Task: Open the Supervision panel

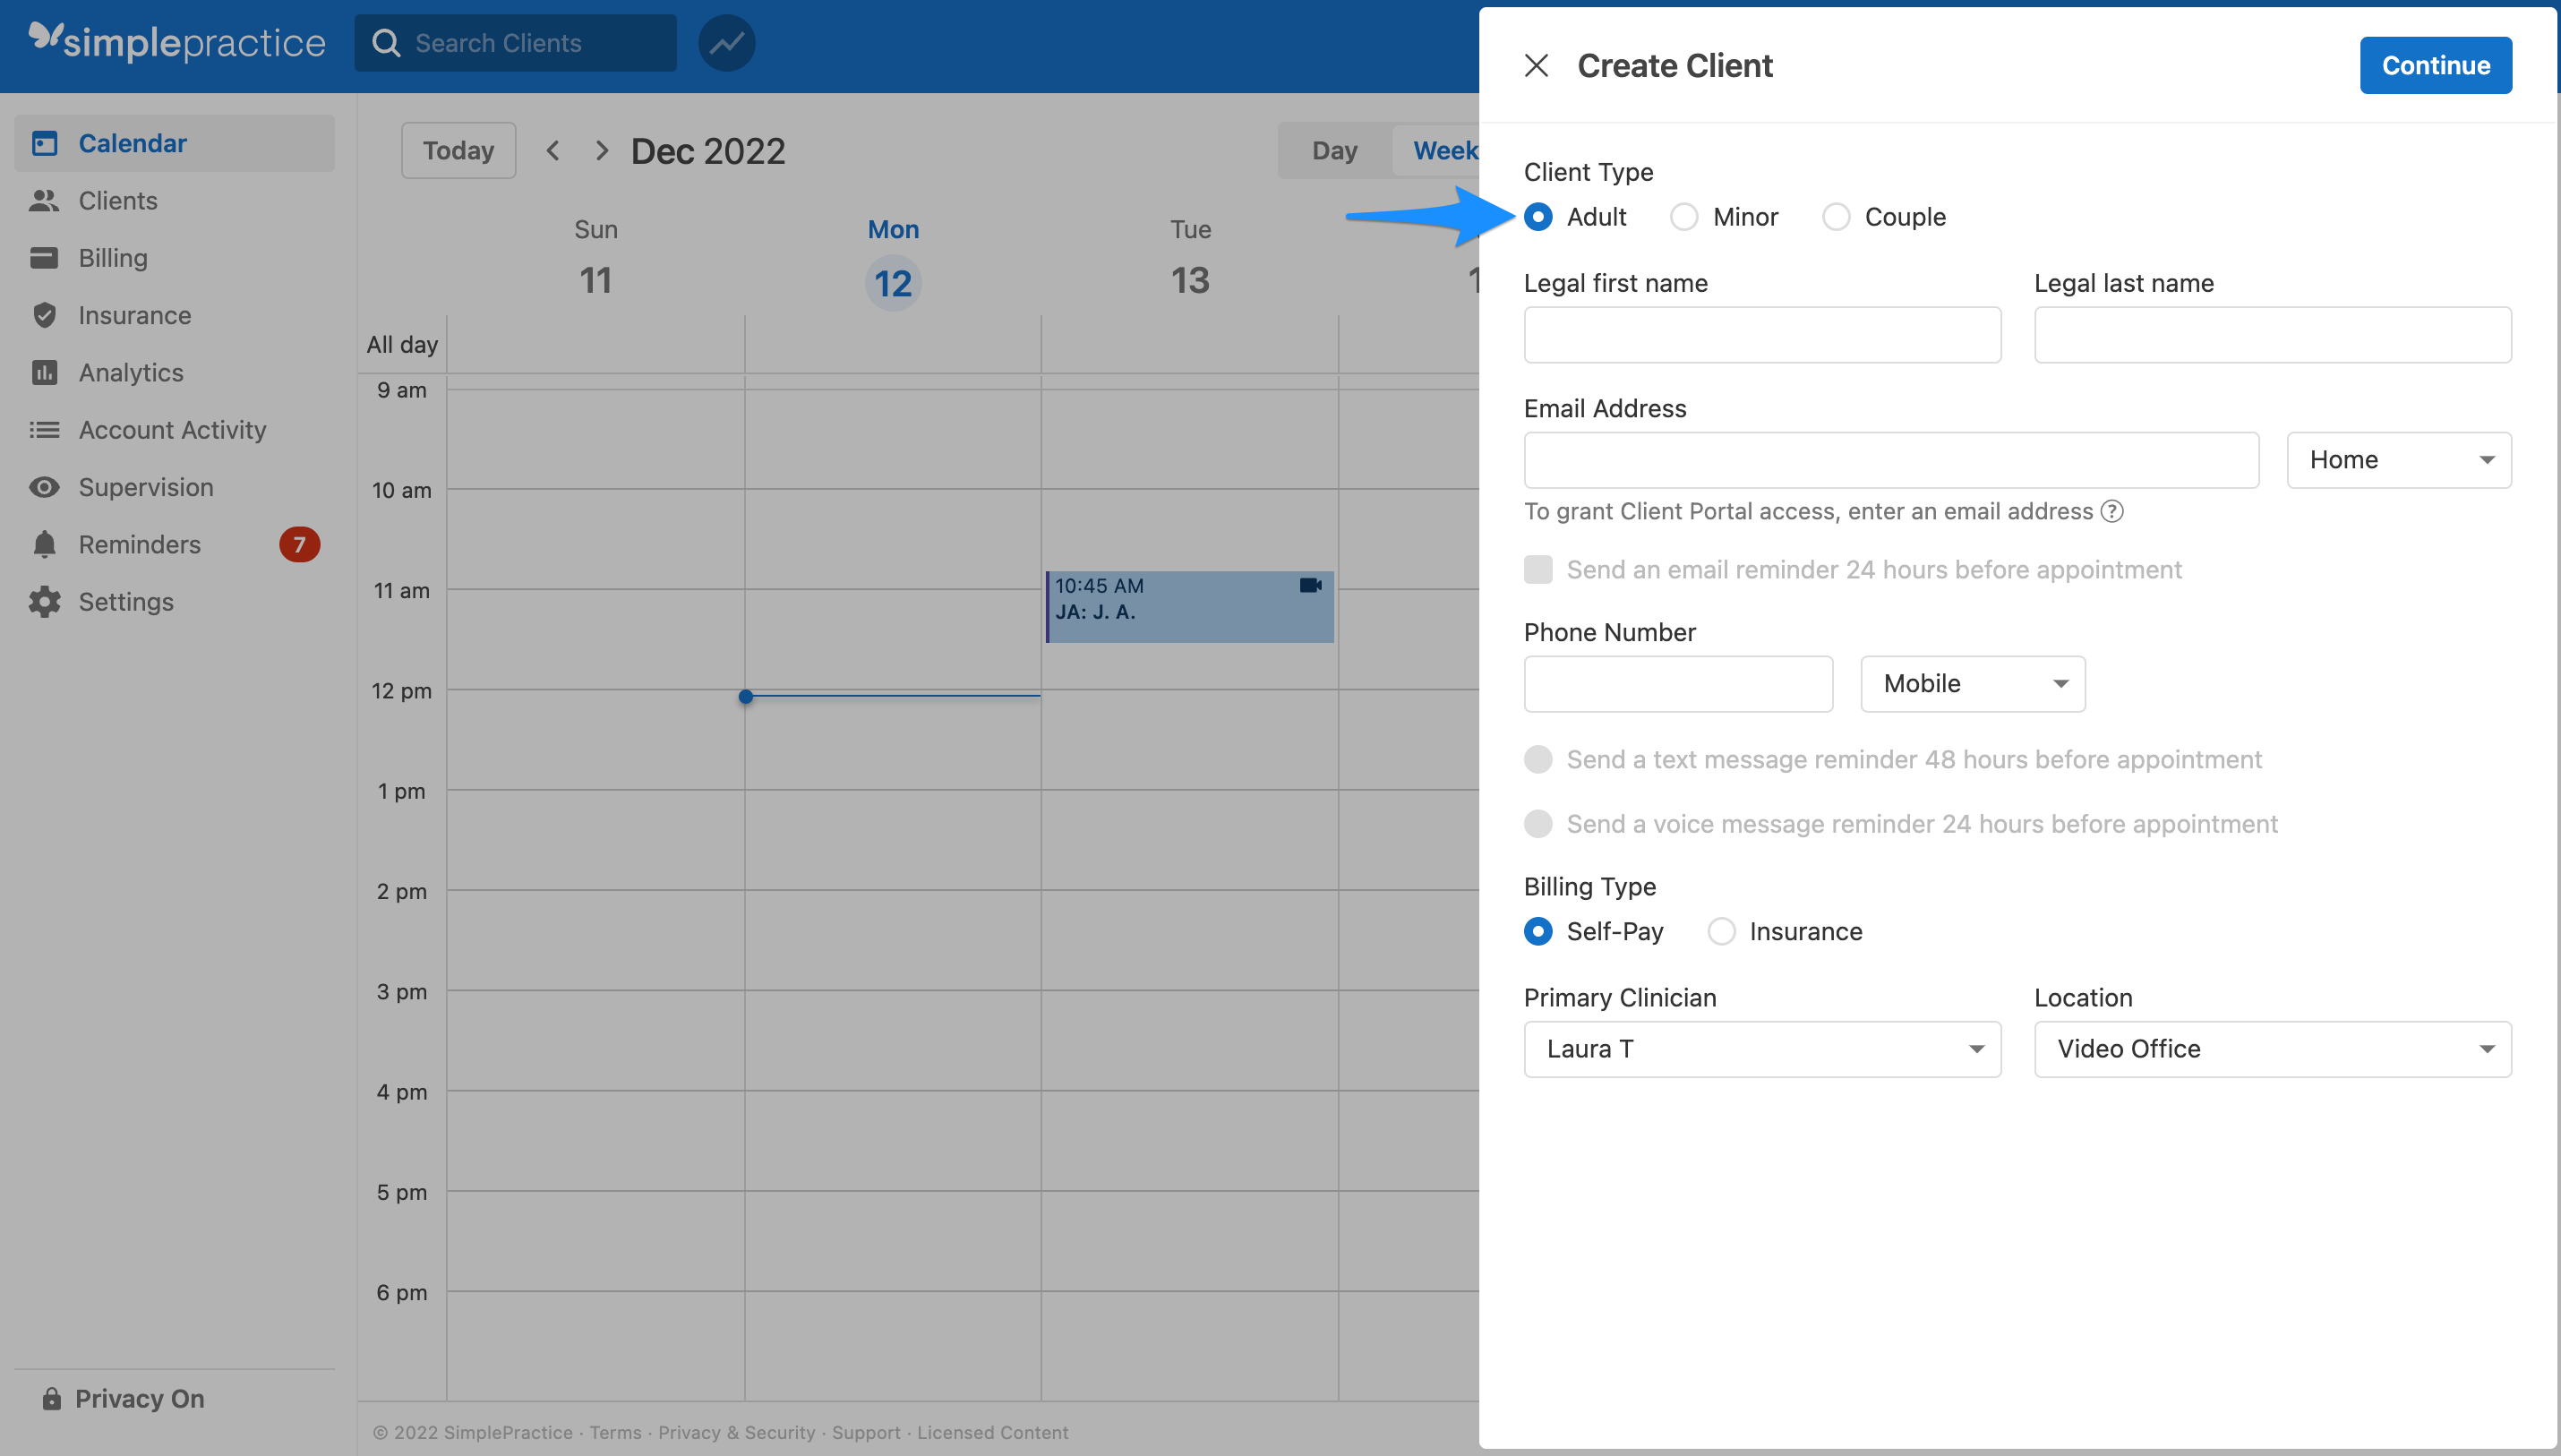Action: tap(146, 487)
